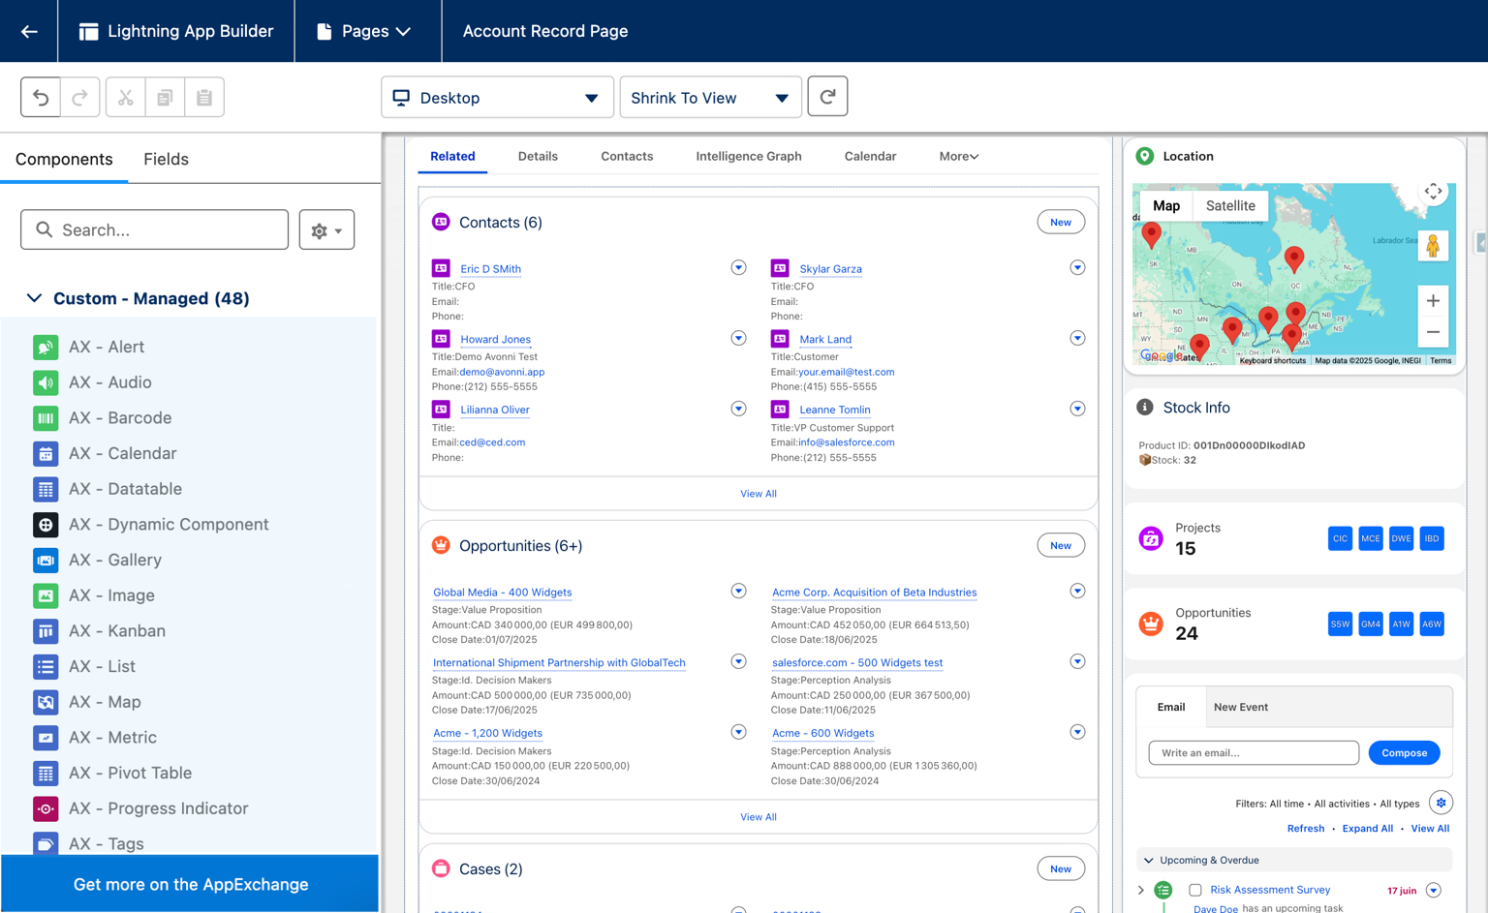Click the CIC project badge
This screenshot has height=913, width=1488.
click(1340, 538)
